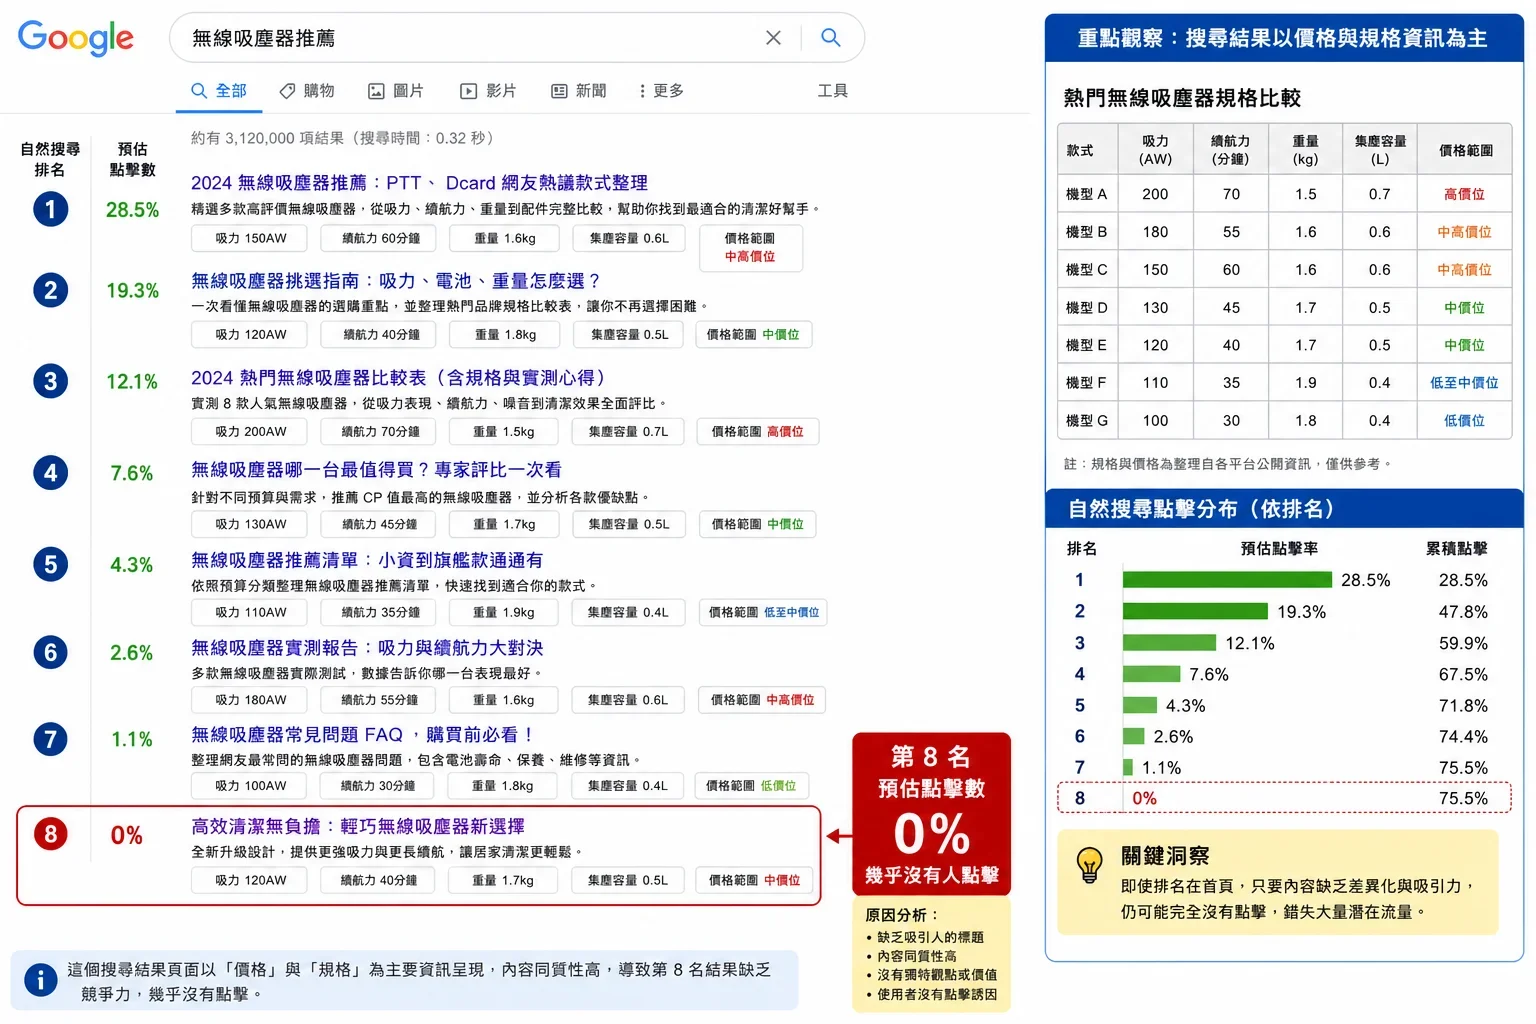Click the 熱門無線吸塵器規格比較 heading
The height and width of the screenshot is (1024, 1536).
point(1182,98)
